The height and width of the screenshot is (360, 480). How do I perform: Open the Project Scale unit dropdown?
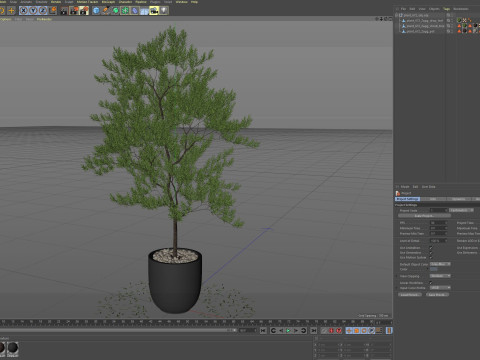point(461,210)
